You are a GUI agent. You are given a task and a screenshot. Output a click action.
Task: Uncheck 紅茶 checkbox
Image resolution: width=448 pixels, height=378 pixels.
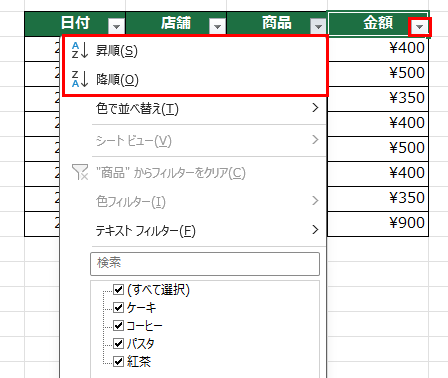point(118,361)
